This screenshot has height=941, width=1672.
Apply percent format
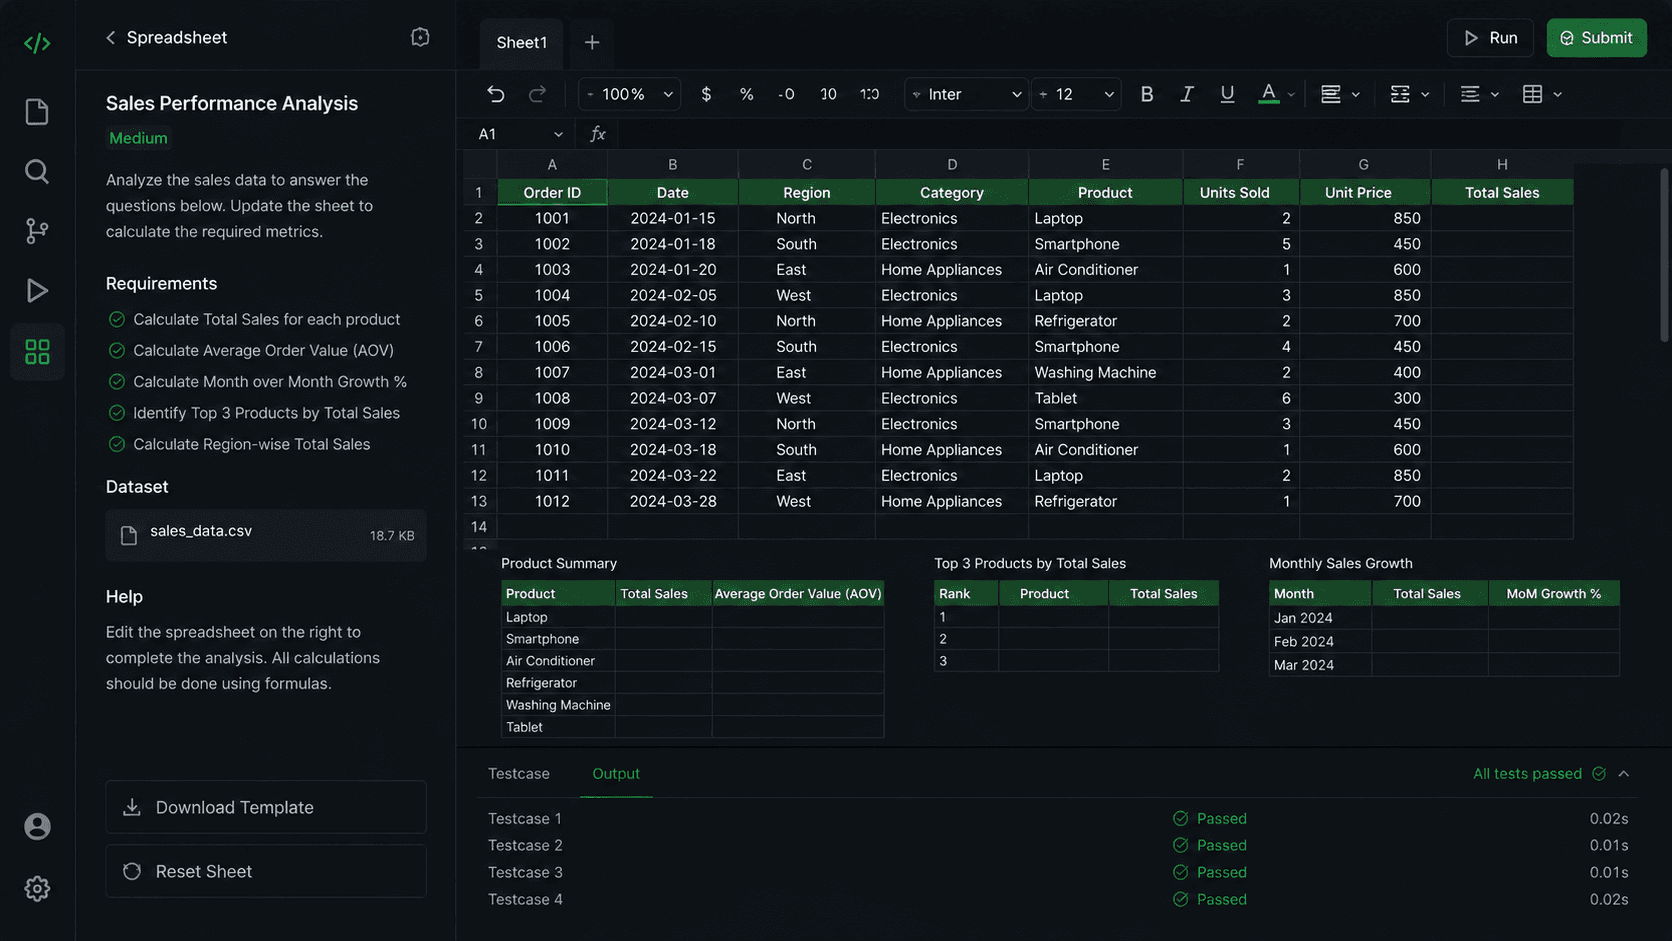746,94
